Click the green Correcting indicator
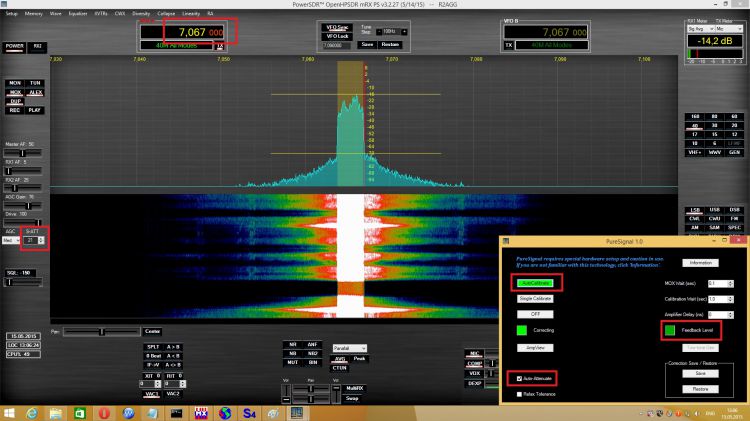The width and height of the screenshot is (750, 421). pos(522,330)
